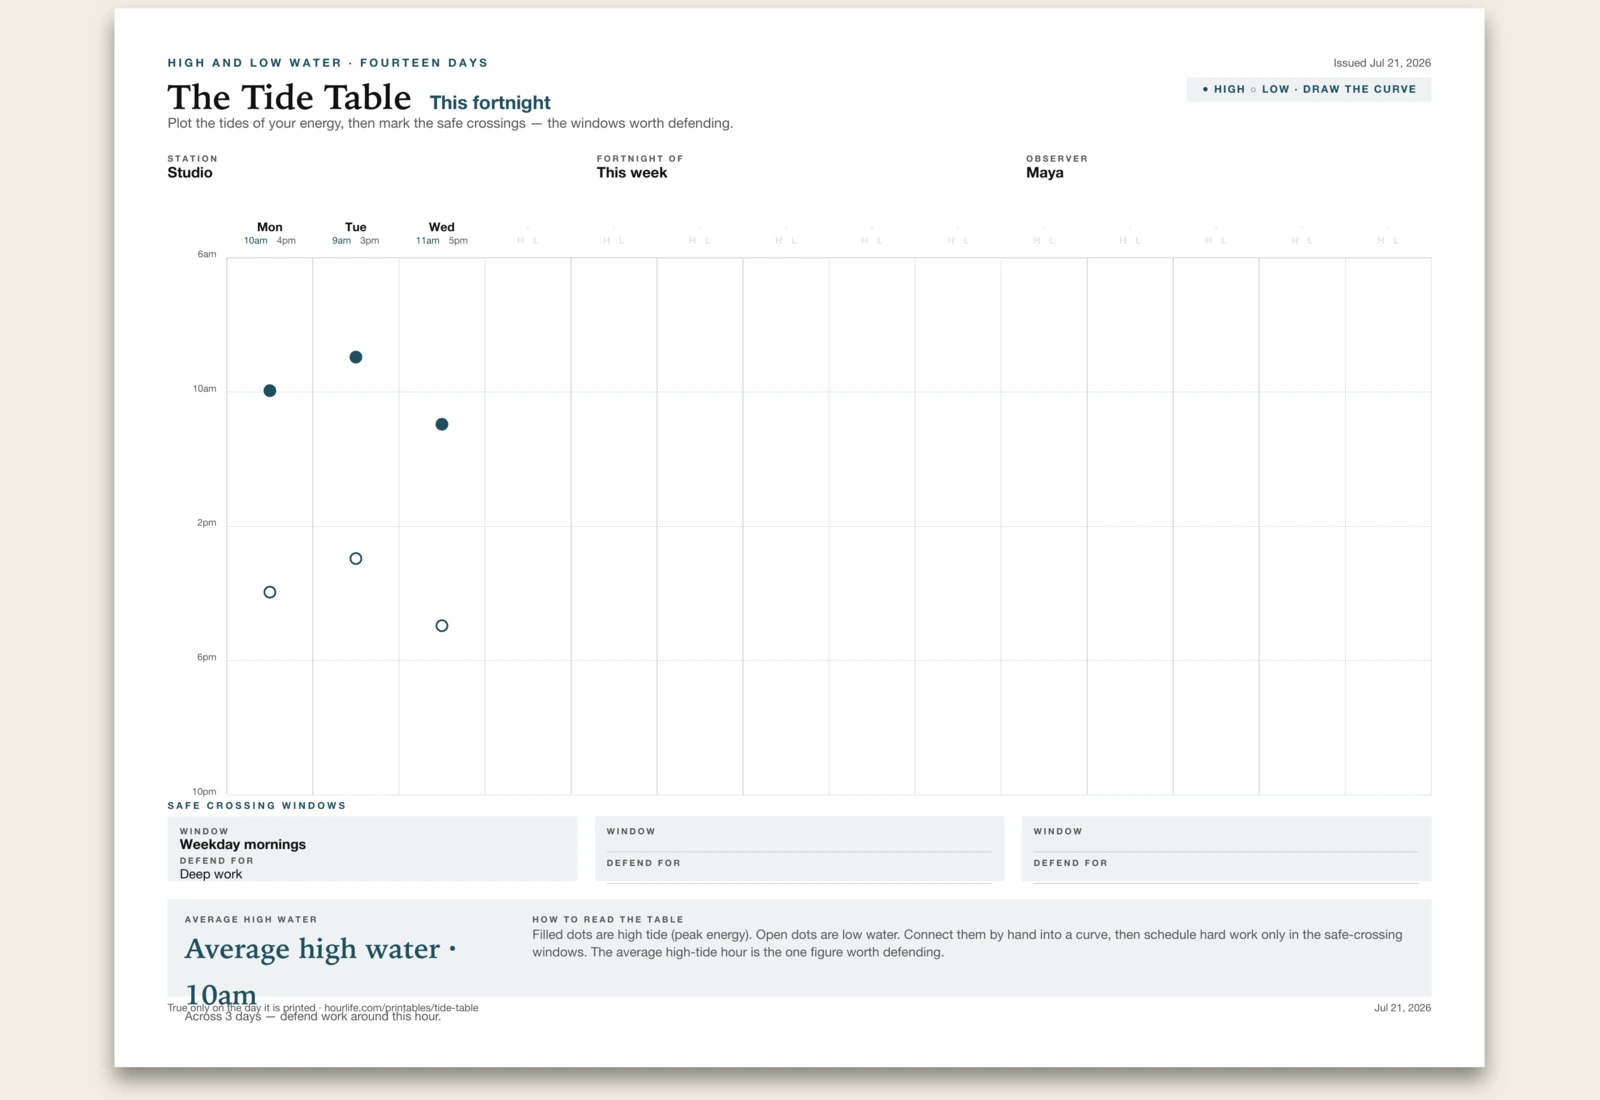Click the 'Across 3 days' note text
Image resolution: width=1600 pixels, height=1100 pixels.
313,1017
